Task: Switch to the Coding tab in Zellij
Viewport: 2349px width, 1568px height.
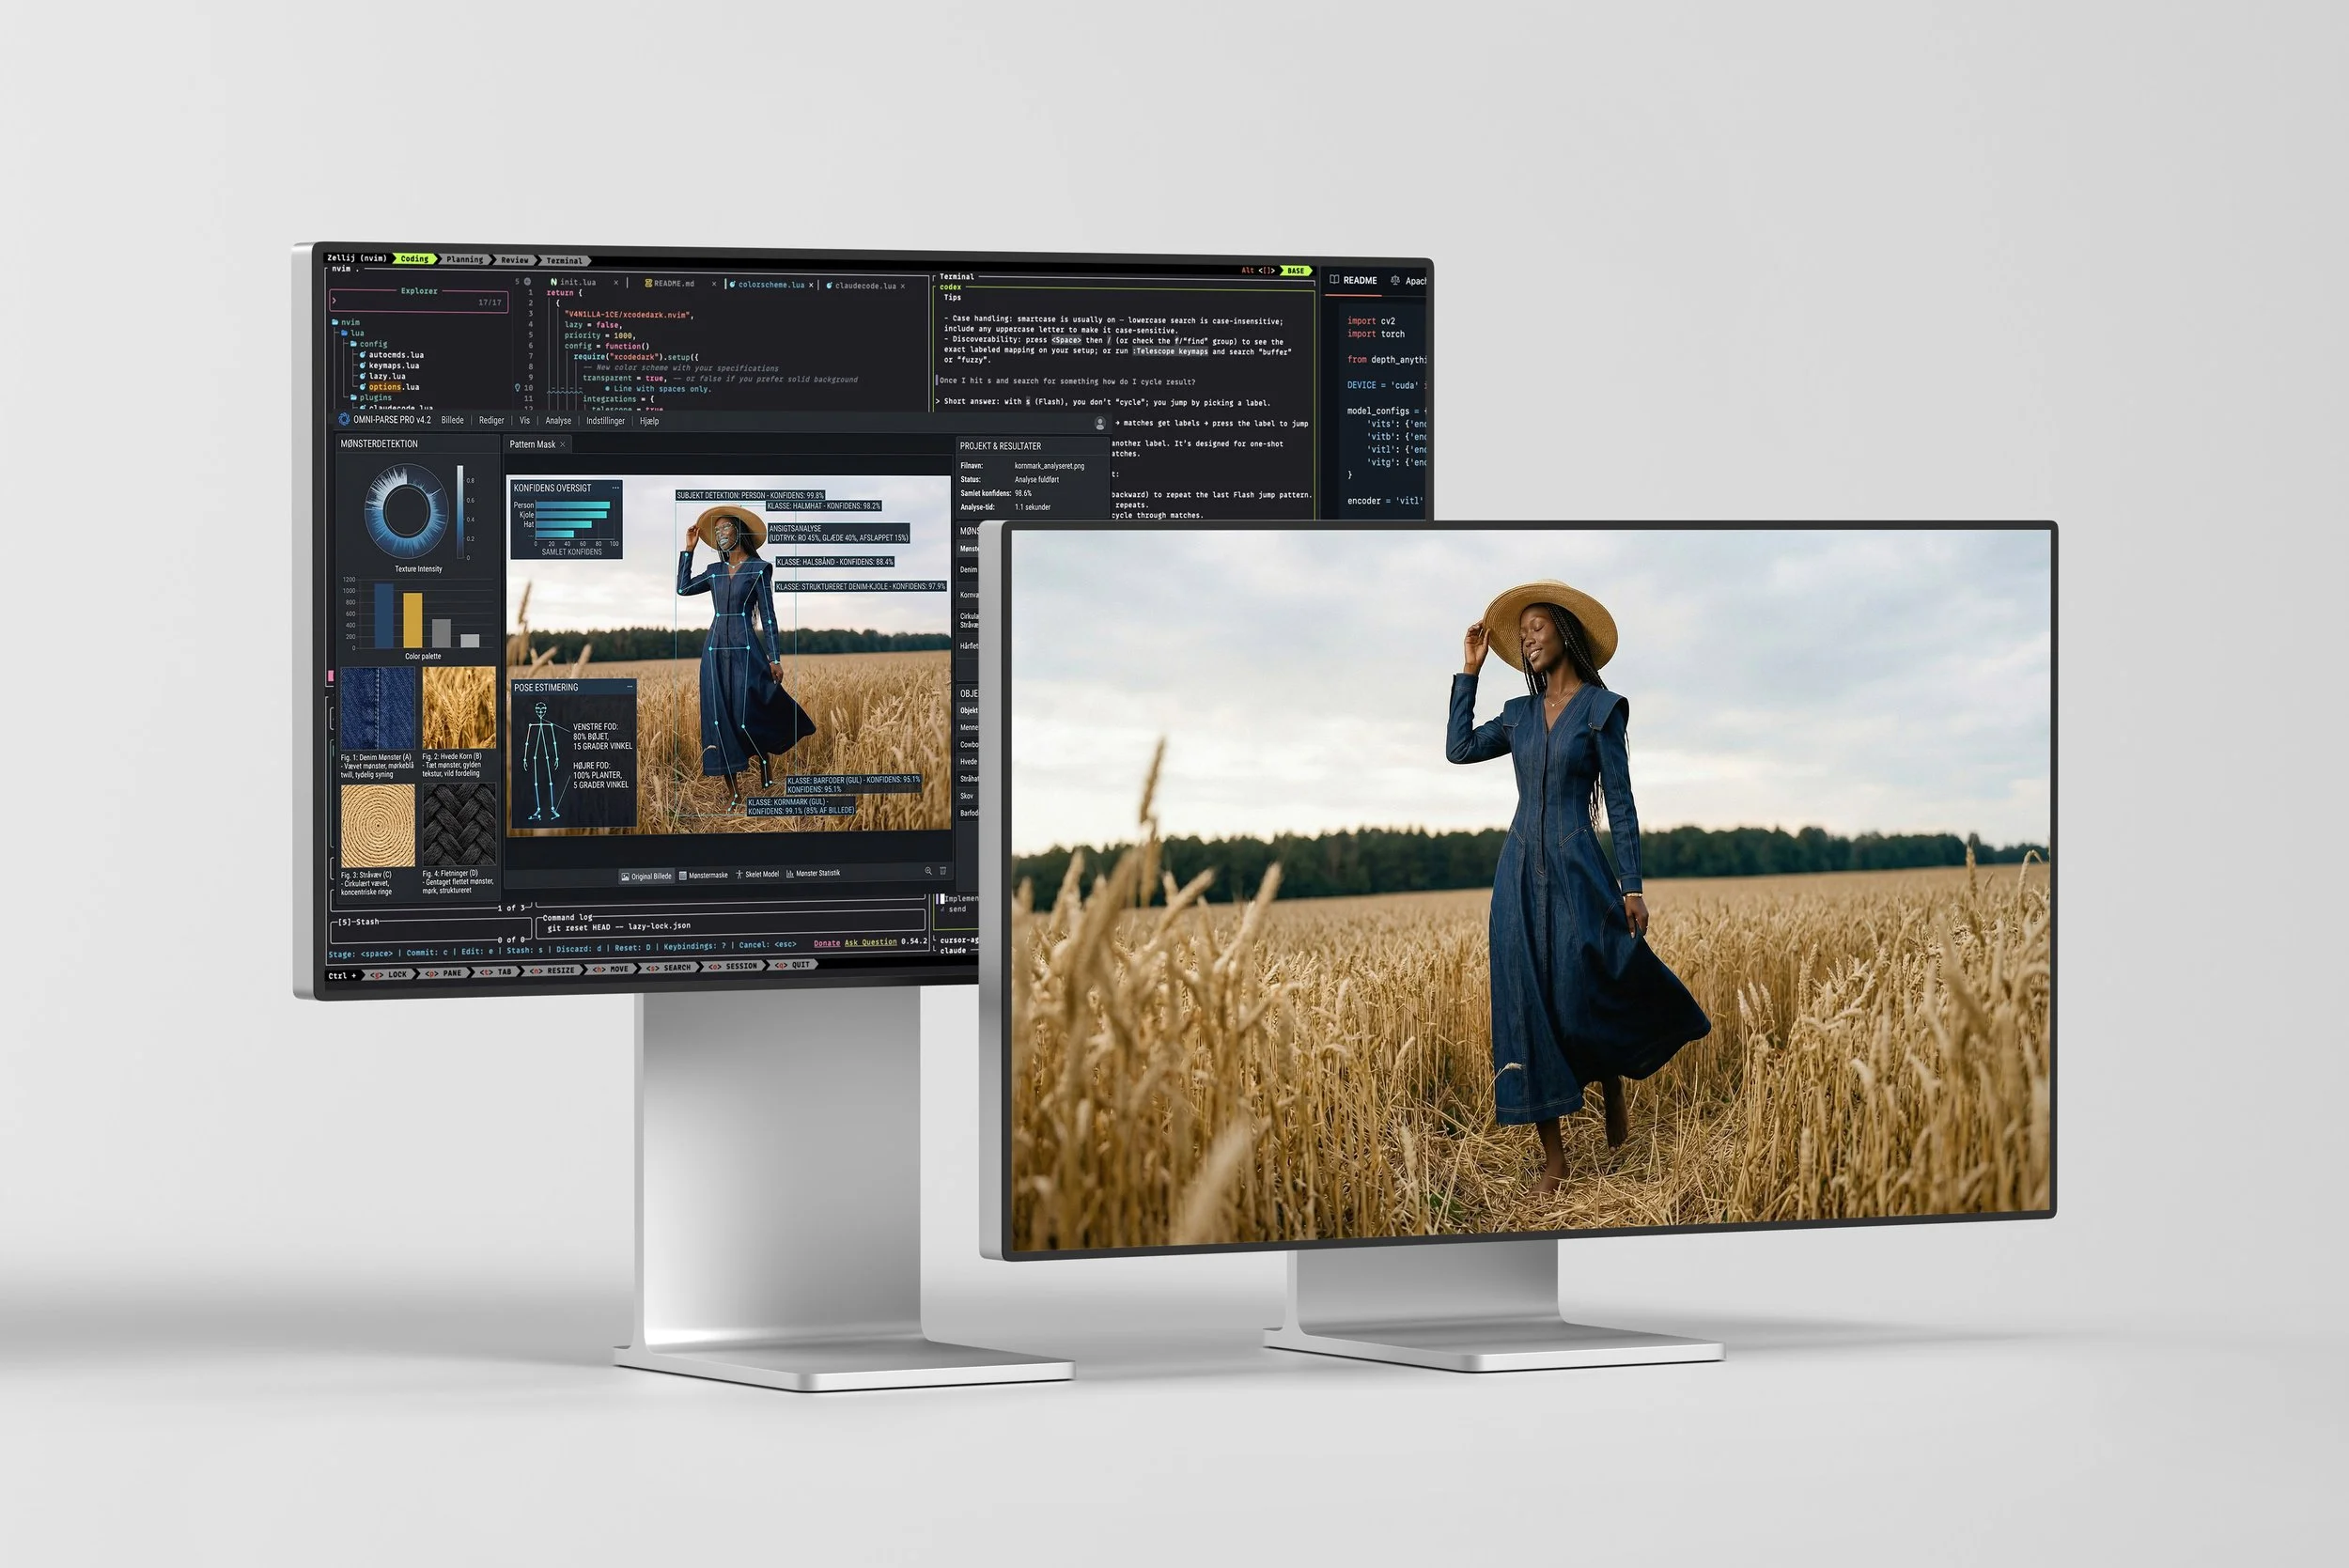Action: point(414,259)
